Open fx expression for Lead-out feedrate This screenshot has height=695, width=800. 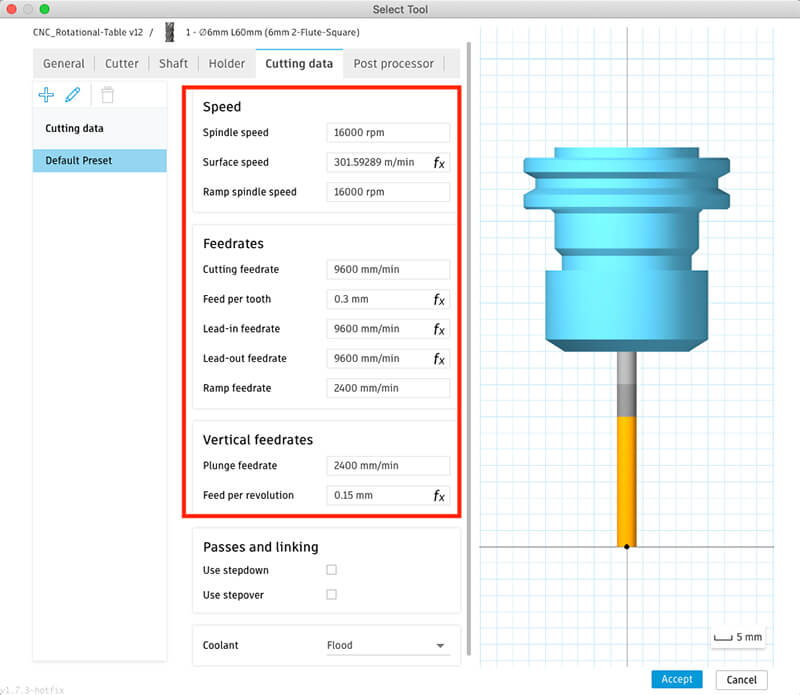click(x=439, y=359)
